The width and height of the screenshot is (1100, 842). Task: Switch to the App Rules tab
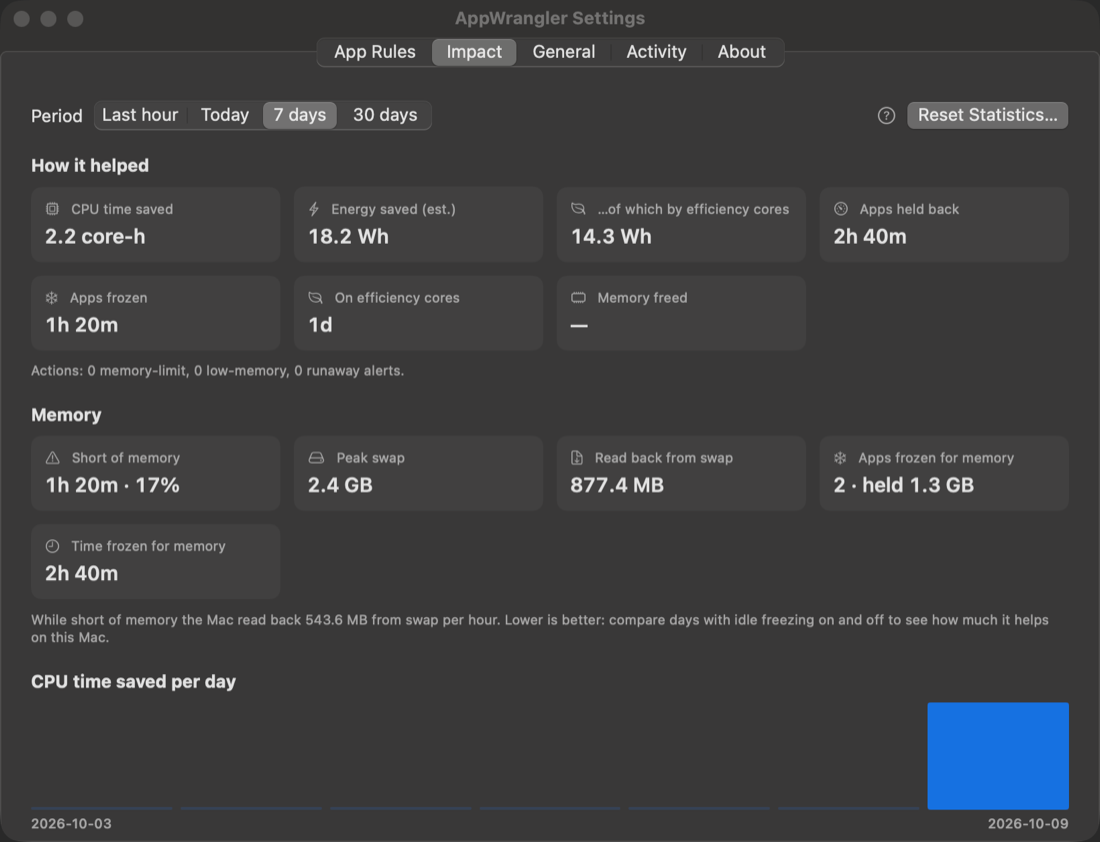click(375, 52)
